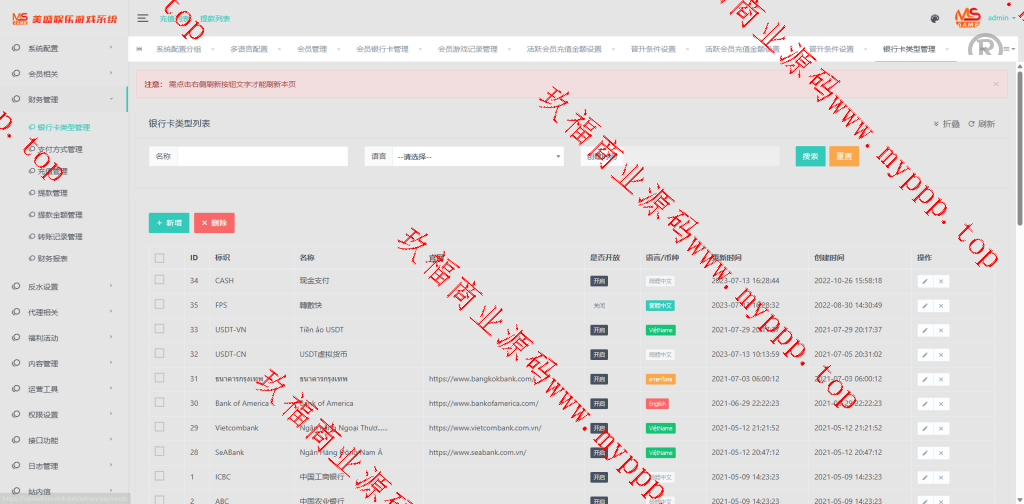Tick the checkbox for Bank of America row

pos(159,403)
